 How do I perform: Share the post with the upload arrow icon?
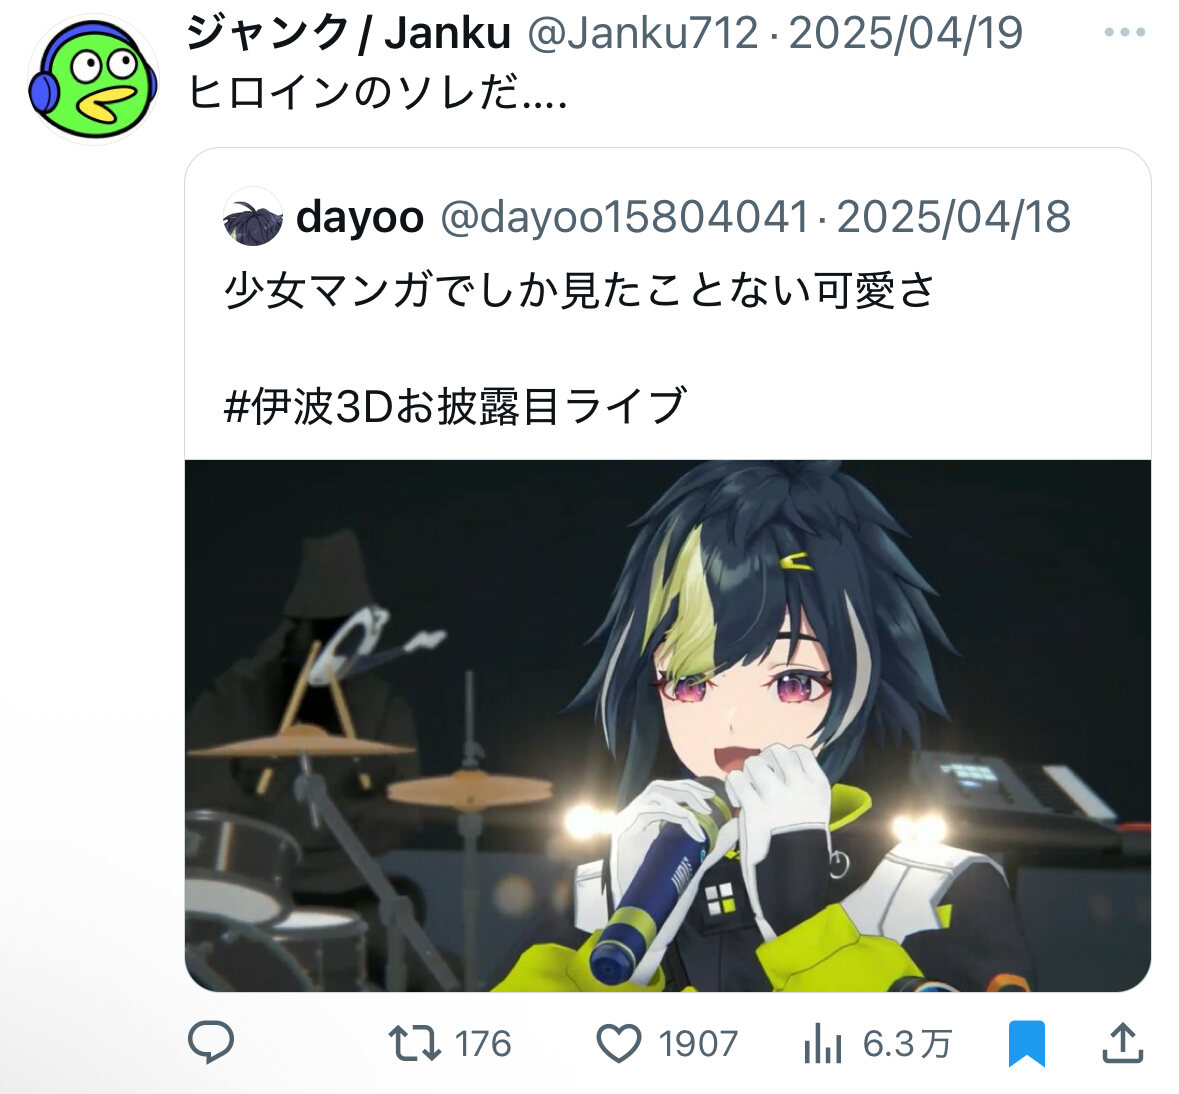[x=1123, y=1043]
